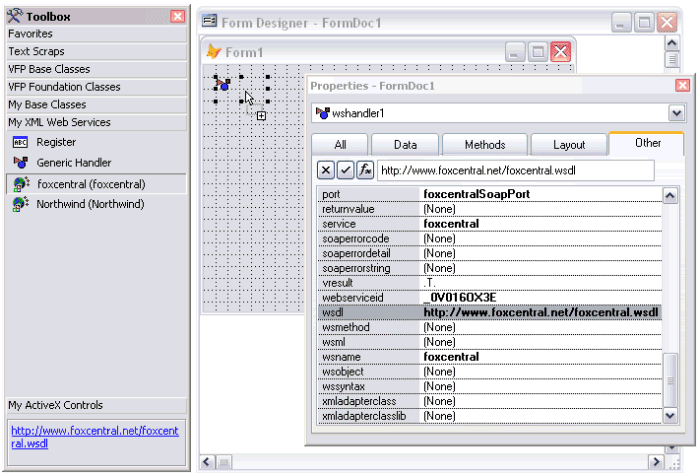Open the expression builder fx button
Image resolution: width=700 pixels, height=475 pixels.
coord(365,170)
